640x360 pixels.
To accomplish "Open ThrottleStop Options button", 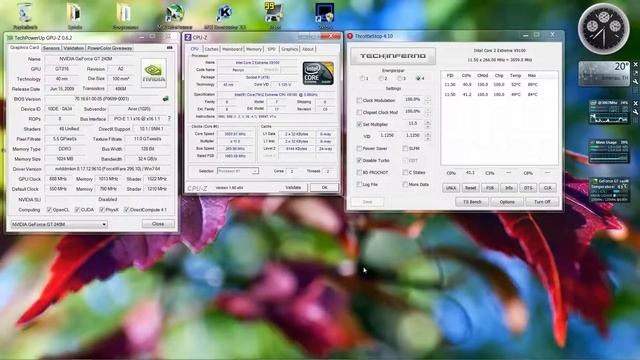I will coord(507,202).
